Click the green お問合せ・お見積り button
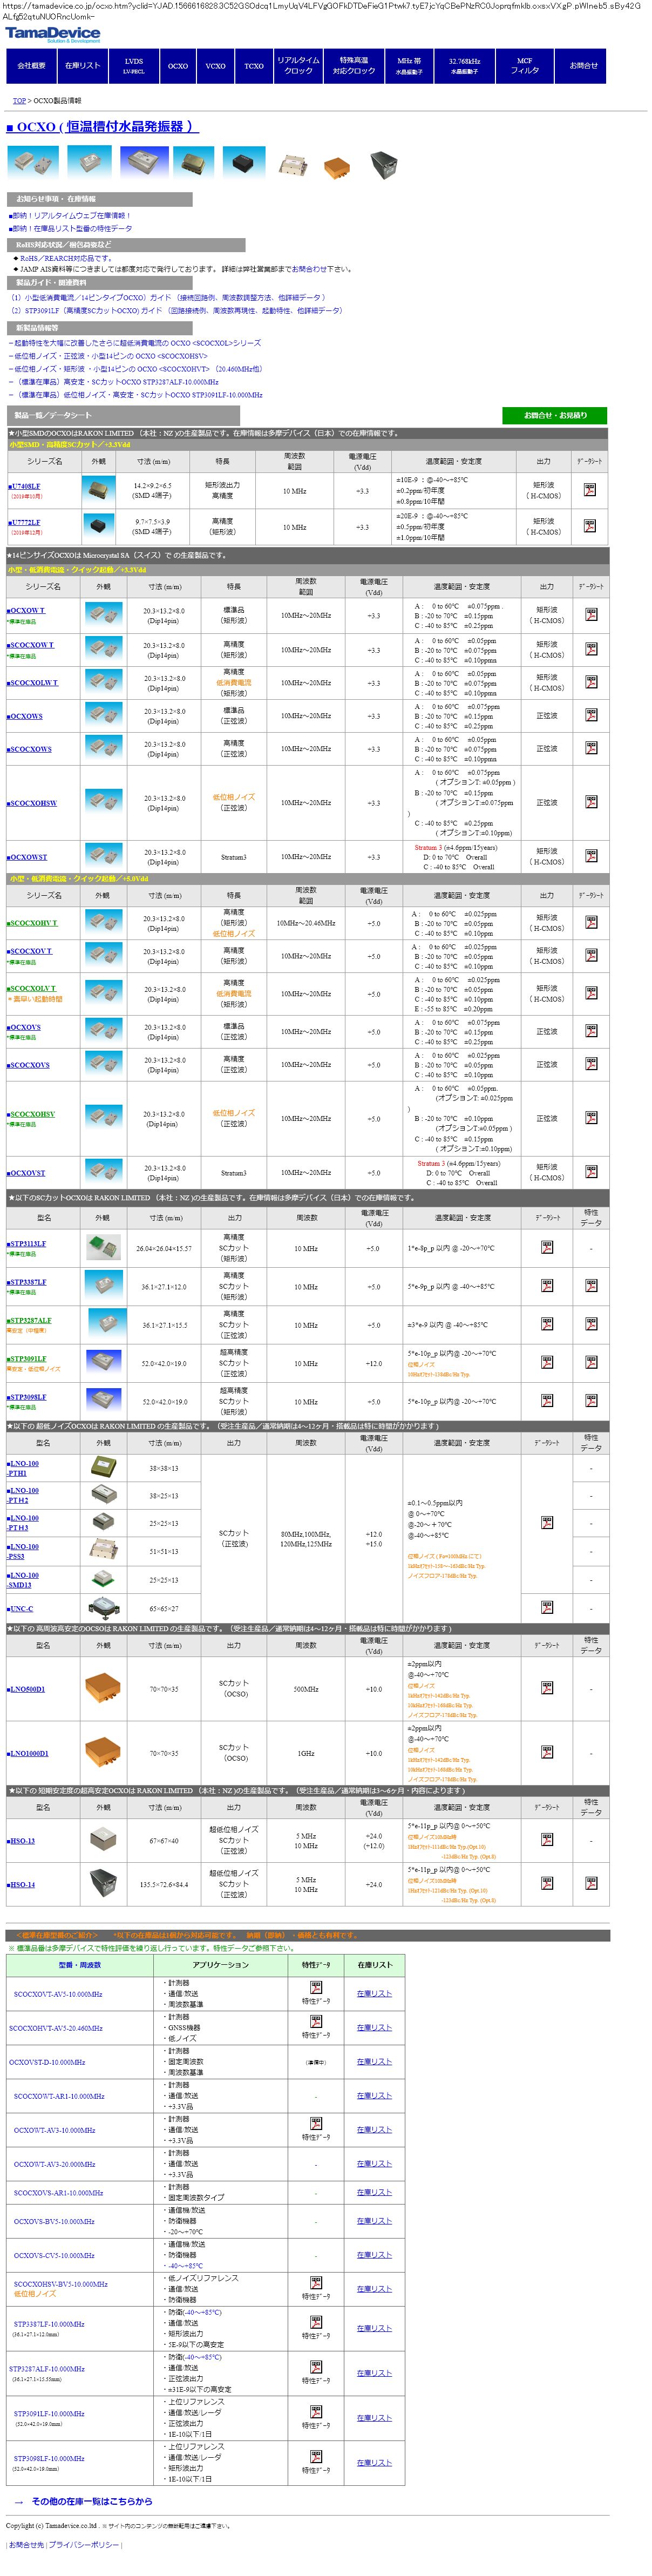 [555, 415]
